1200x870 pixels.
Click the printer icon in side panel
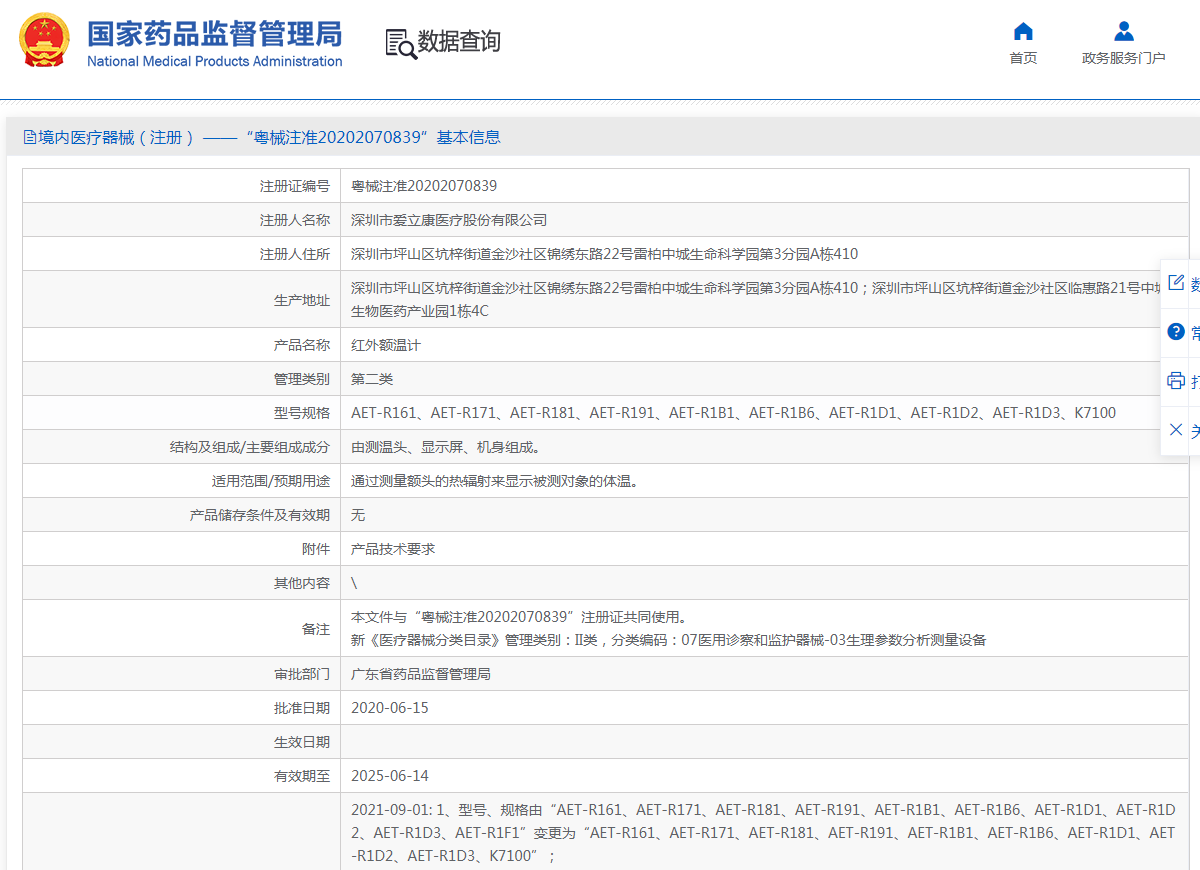click(x=1176, y=380)
